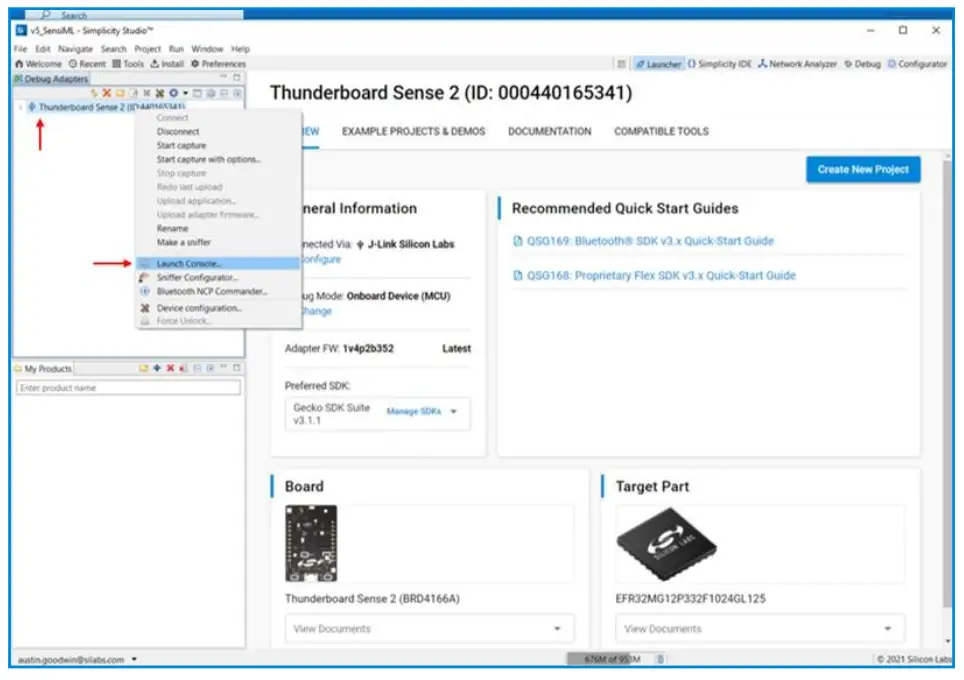Image resolution: width=964 pixels, height=680 pixels.
Task: Click the Create New Project button
Action: 861,169
